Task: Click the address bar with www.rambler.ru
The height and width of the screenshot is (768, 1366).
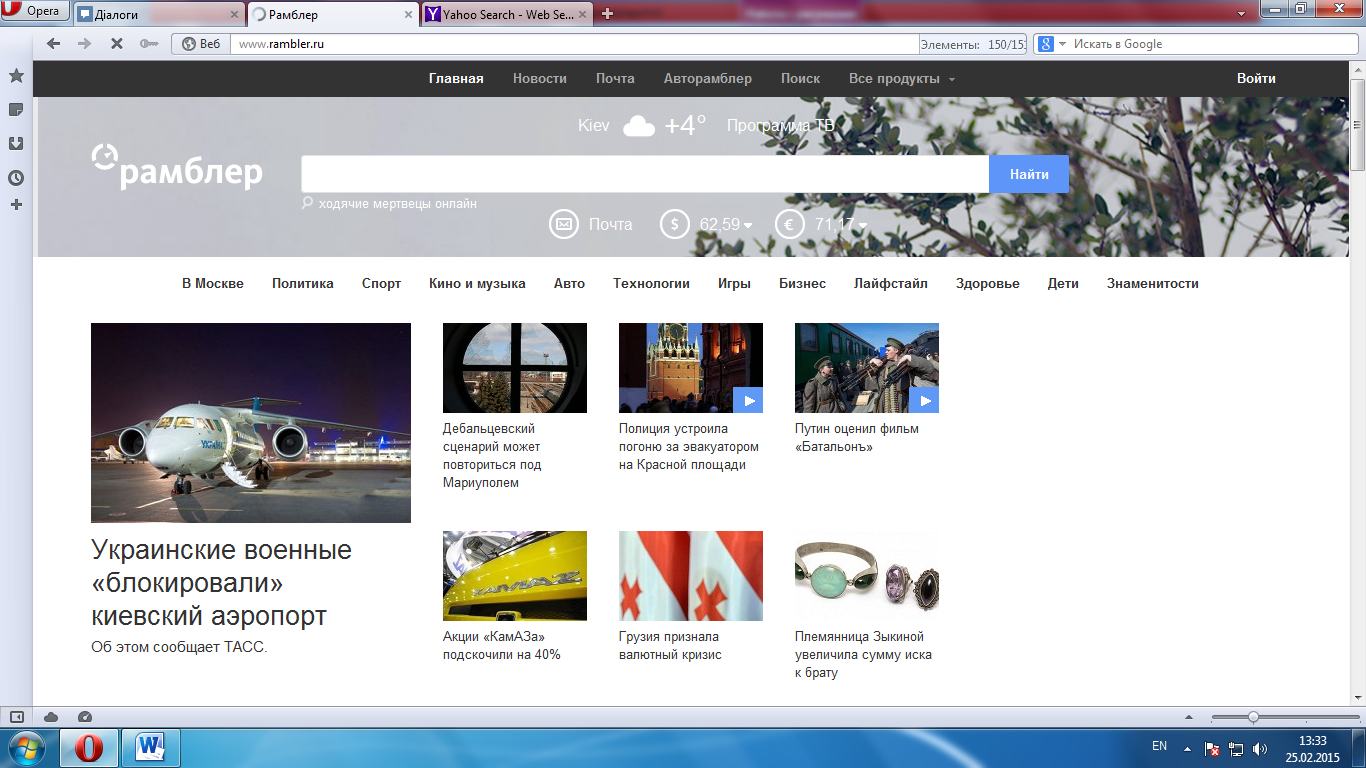Action: point(574,44)
